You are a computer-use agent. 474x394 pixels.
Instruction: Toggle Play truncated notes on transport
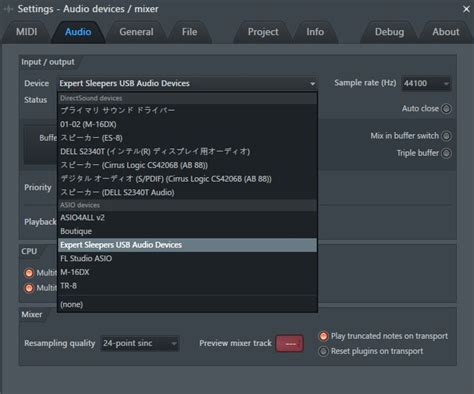pyautogui.click(x=323, y=336)
